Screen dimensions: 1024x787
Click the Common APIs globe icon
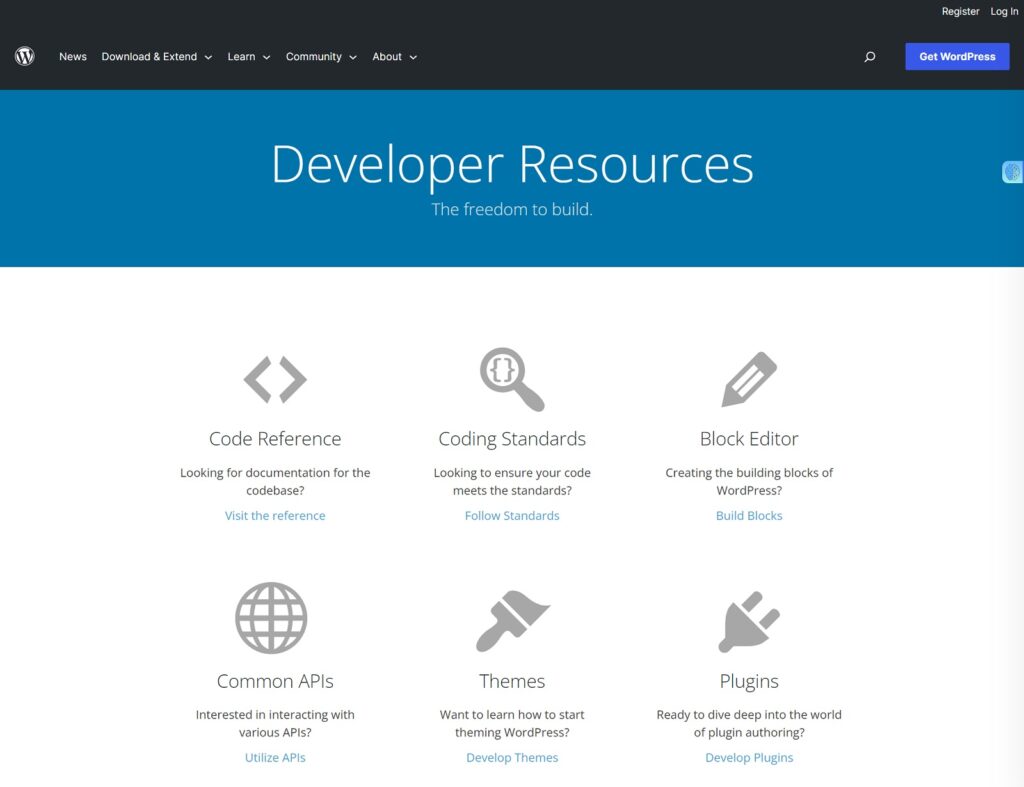271,618
